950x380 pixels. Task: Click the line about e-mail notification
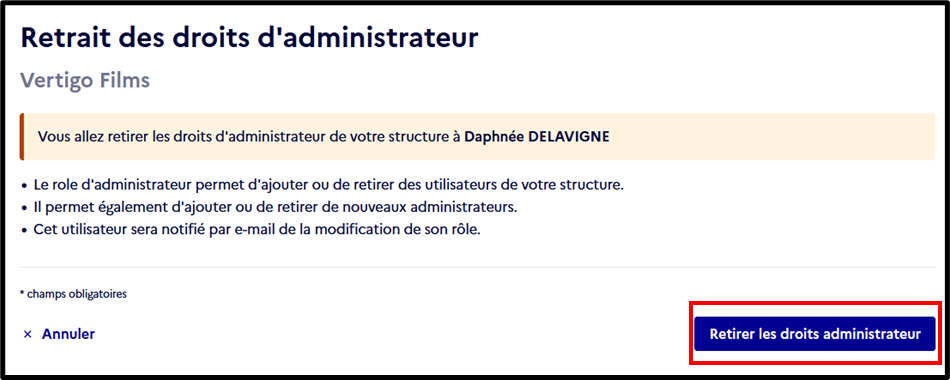pyautogui.click(x=257, y=230)
